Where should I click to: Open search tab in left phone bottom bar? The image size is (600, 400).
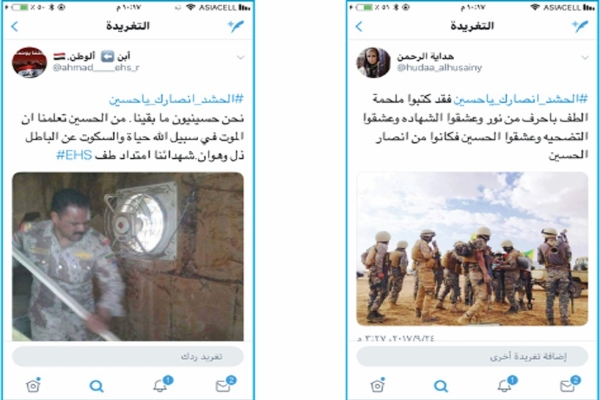pos(96,386)
